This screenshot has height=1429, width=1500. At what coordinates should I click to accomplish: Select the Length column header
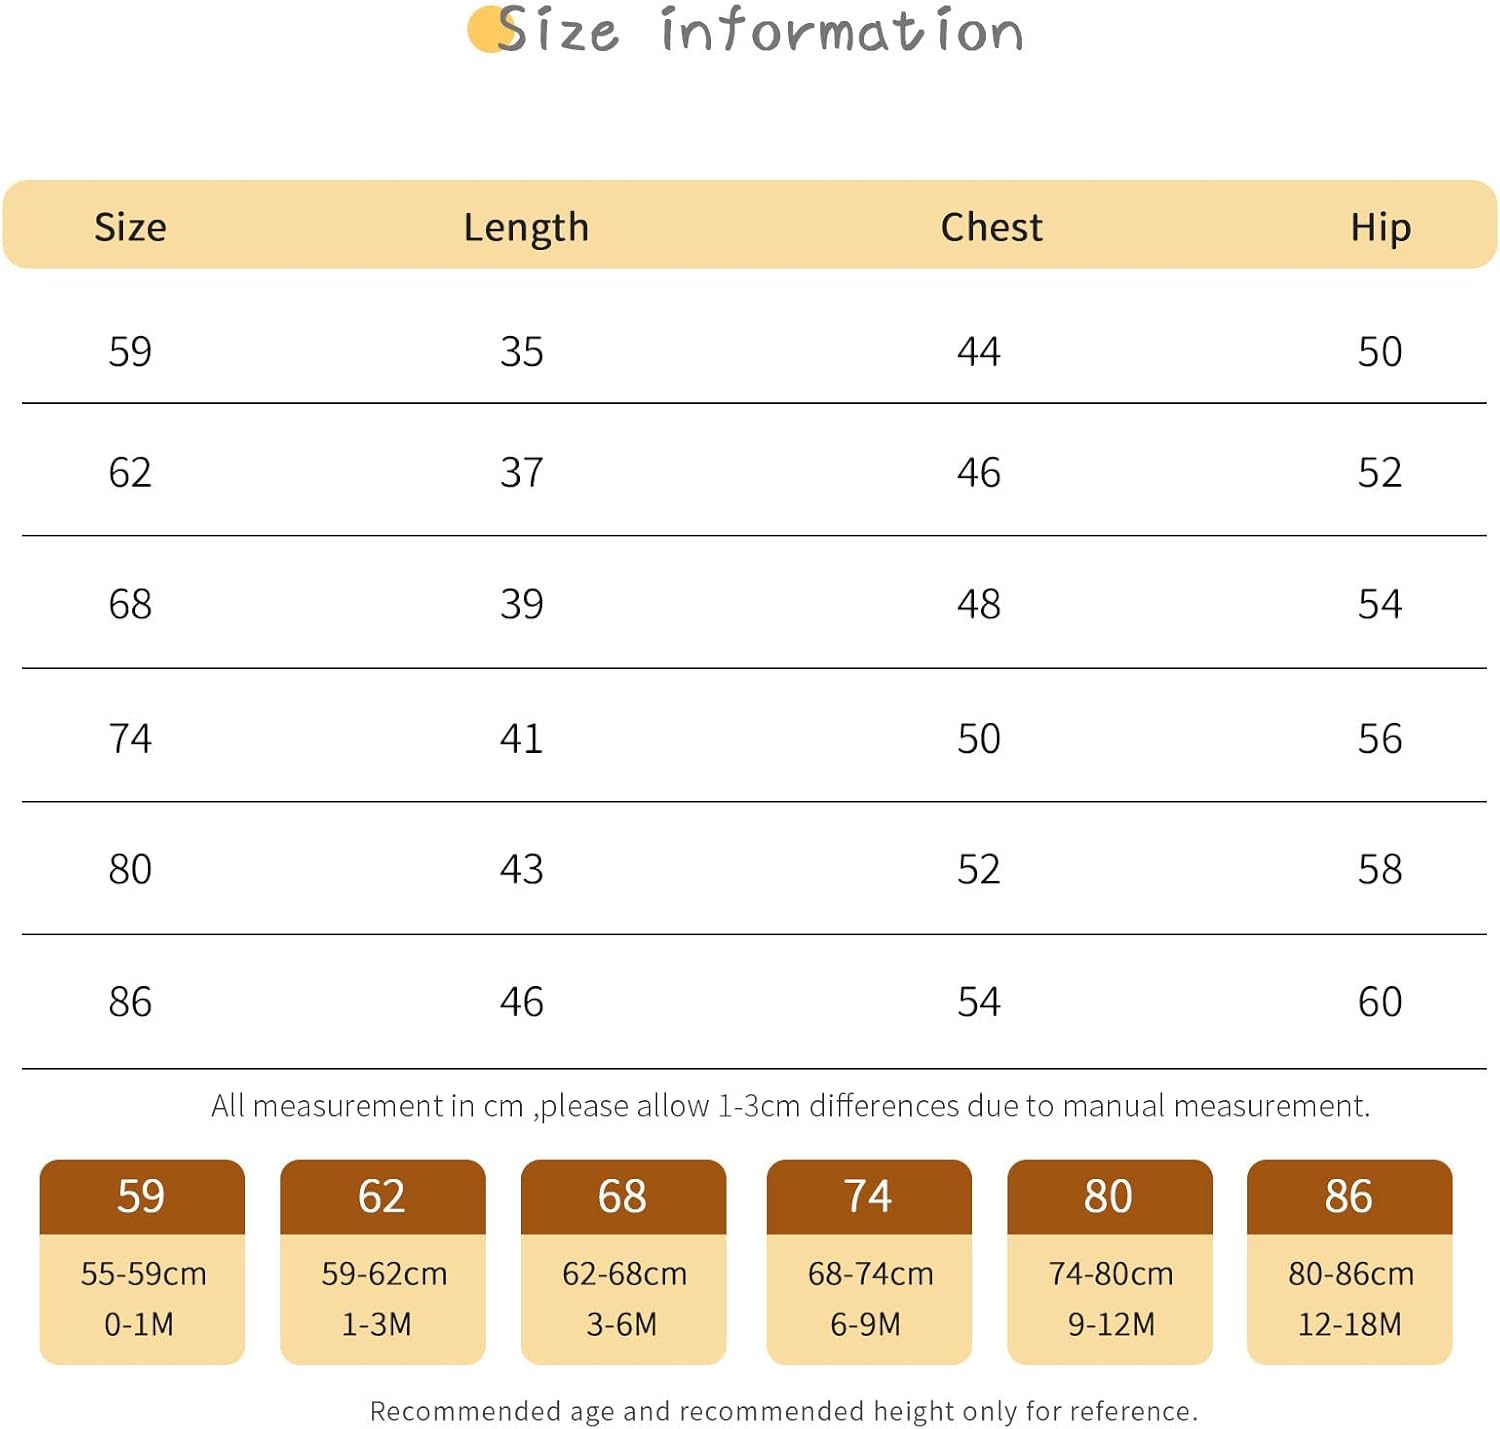click(526, 228)
